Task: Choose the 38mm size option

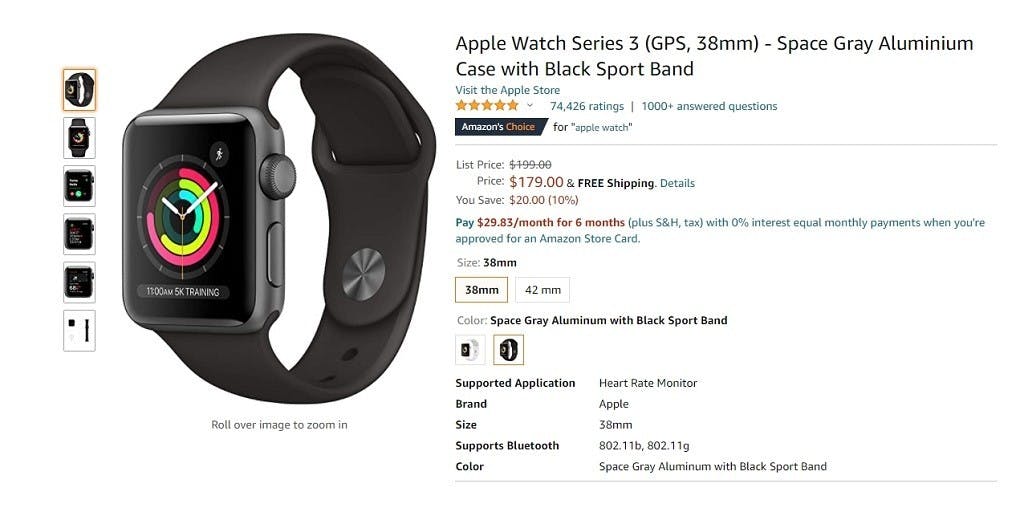Action: click(x=481, y=290)
